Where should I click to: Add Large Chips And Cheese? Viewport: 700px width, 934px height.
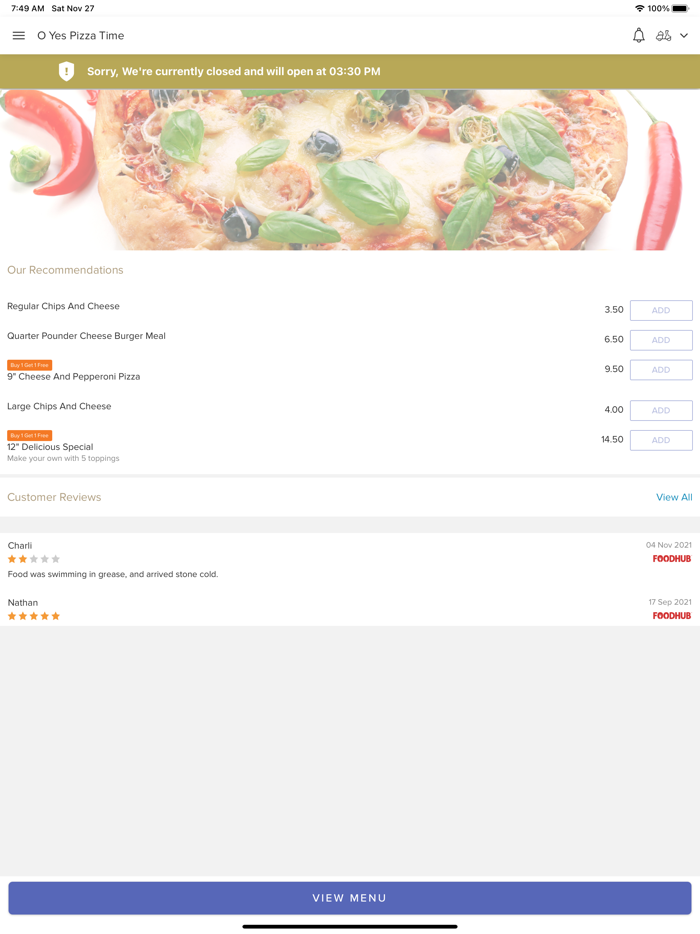tap(660, 410)
